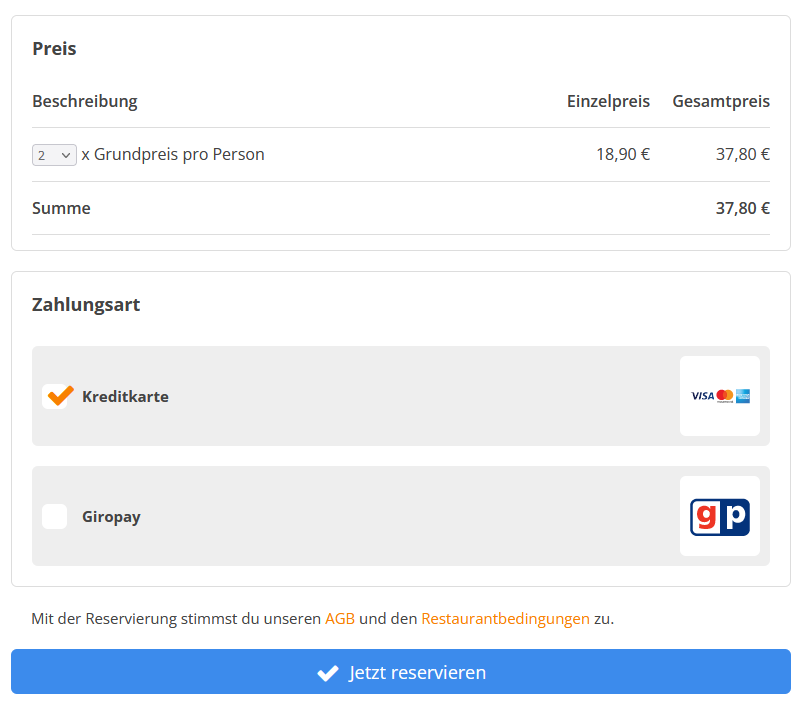Click the Gesamtpreis column header

(x=721, y=101)
